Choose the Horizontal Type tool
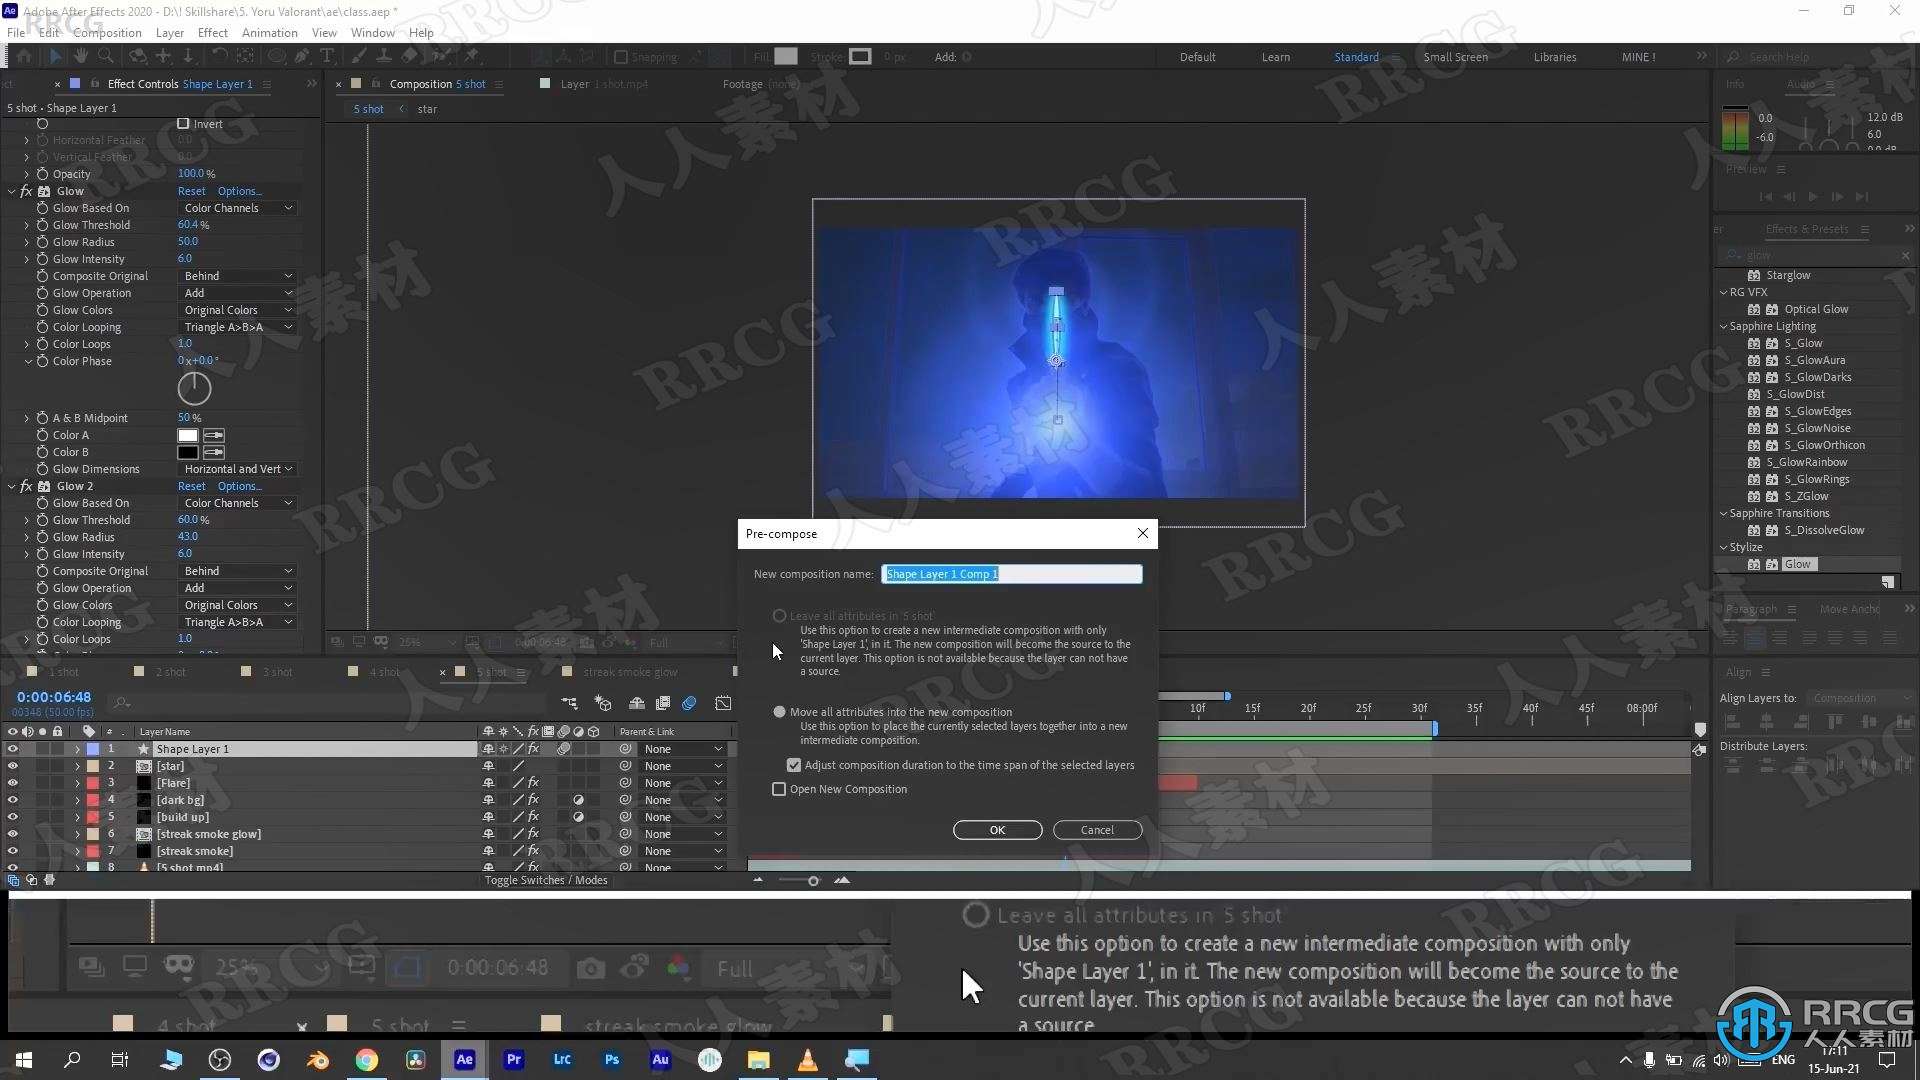The image size is (1920, 1080). (x=326, y=57)
